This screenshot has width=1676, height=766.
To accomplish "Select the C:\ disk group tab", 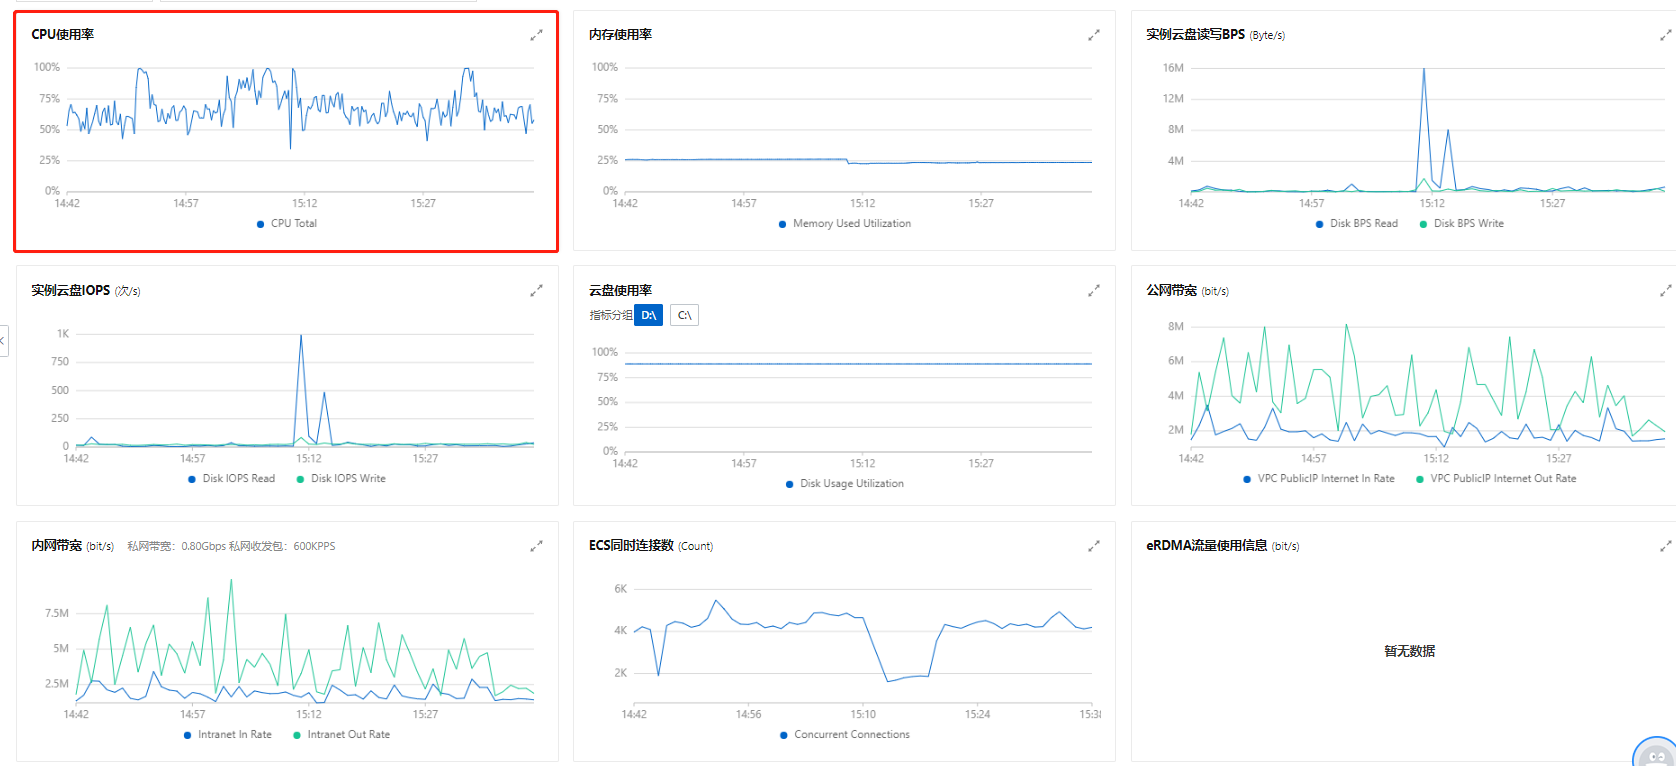I will click(x=684, y=315).
